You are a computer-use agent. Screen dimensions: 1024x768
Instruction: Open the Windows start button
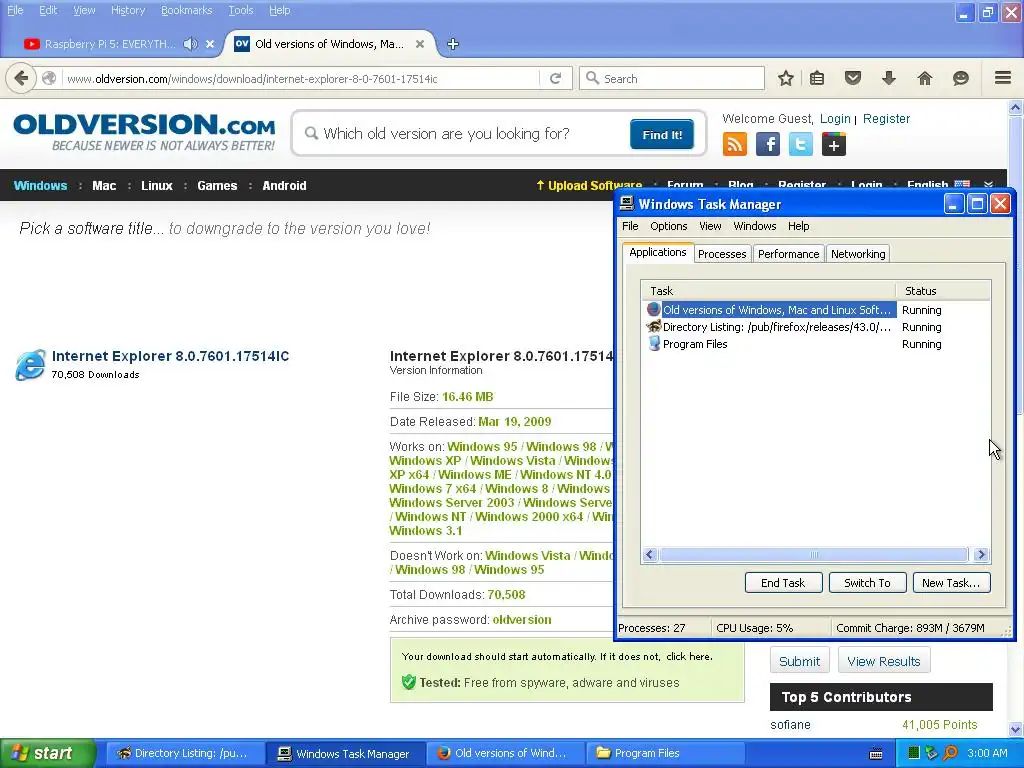pos(47,753)
